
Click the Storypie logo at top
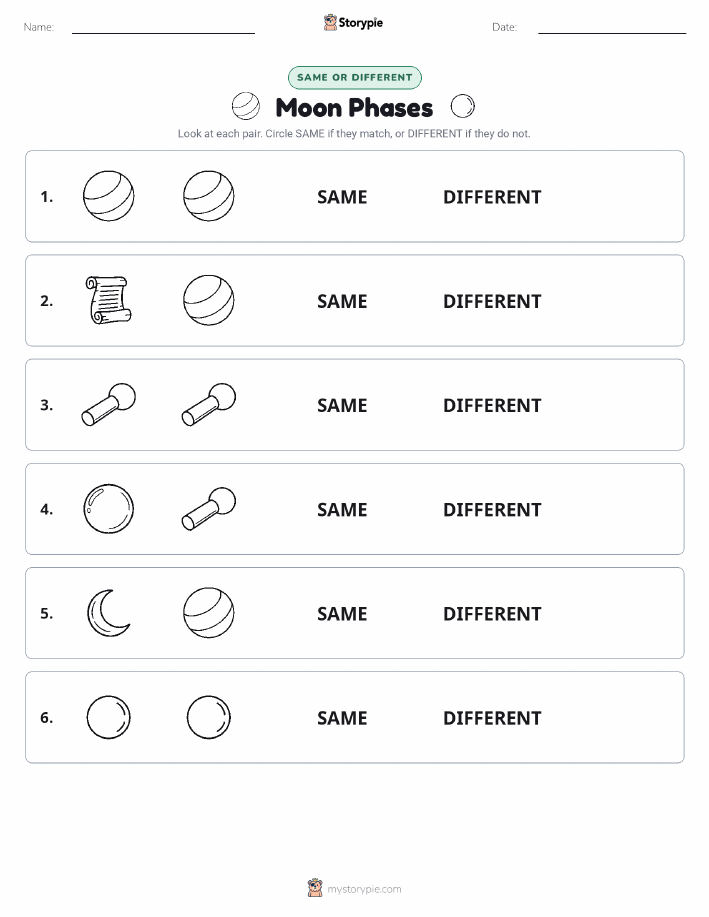click(x=353, y=23)
